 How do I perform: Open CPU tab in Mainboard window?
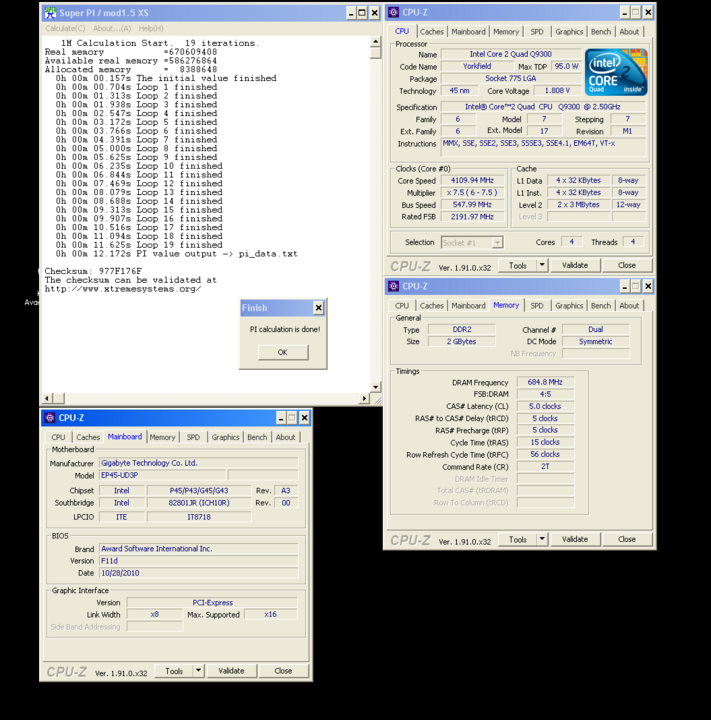[x=58, y=437]
